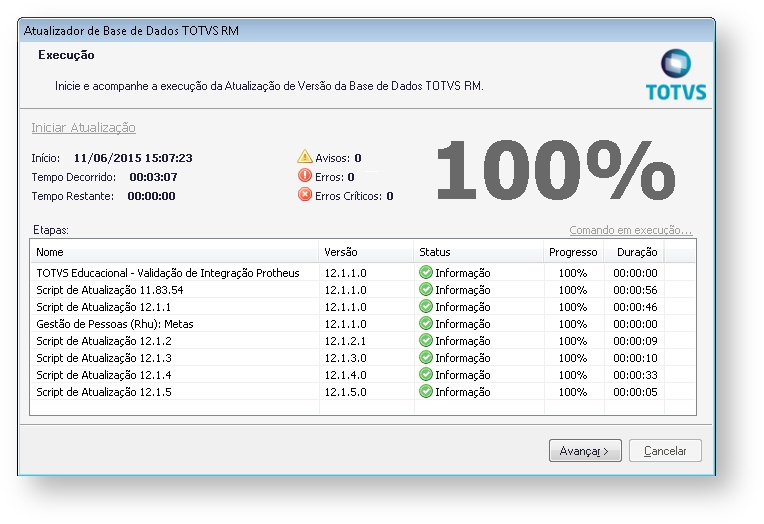Viewport: 764px width, 524px height.
Task: Click the status check icon of Script 12.1.5
Action: pos(426,391)
